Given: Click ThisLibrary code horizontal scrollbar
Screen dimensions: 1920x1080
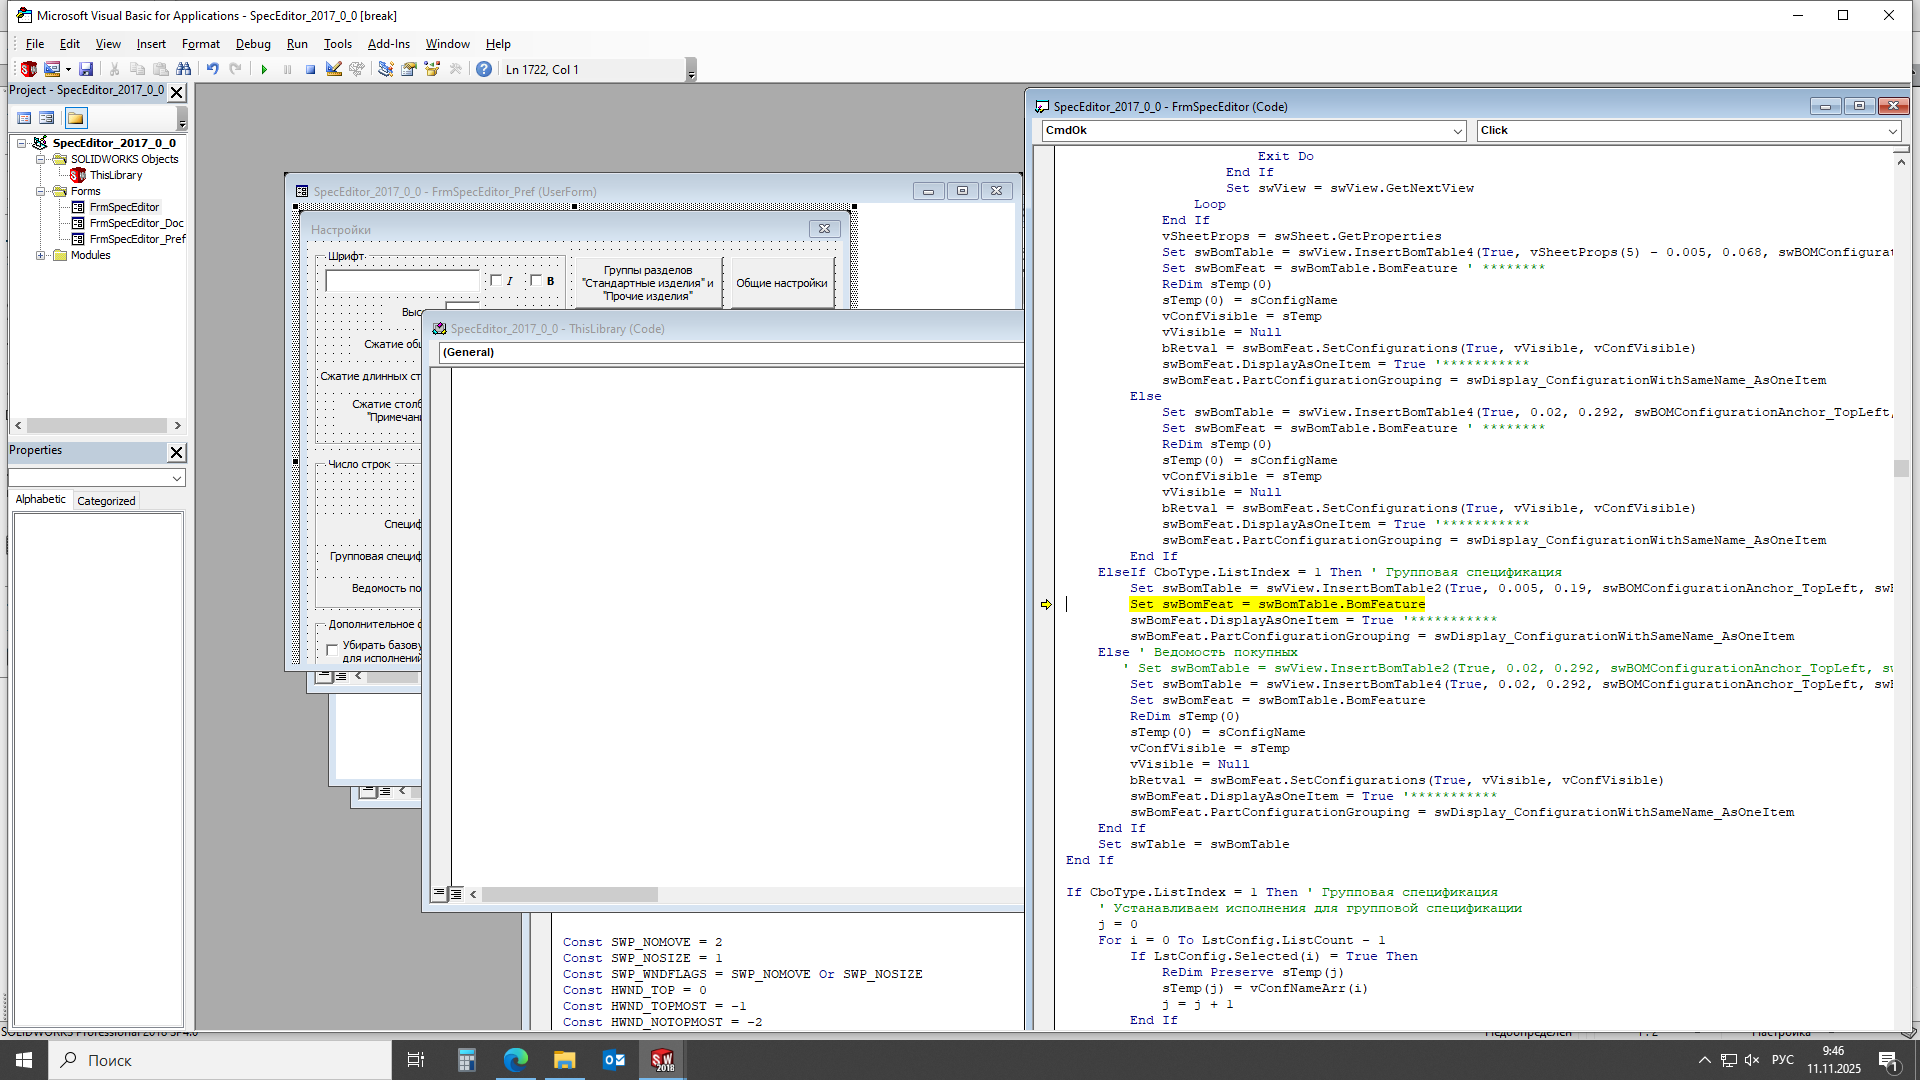Looking at the screenshot, I should click(x=570, y=895).
